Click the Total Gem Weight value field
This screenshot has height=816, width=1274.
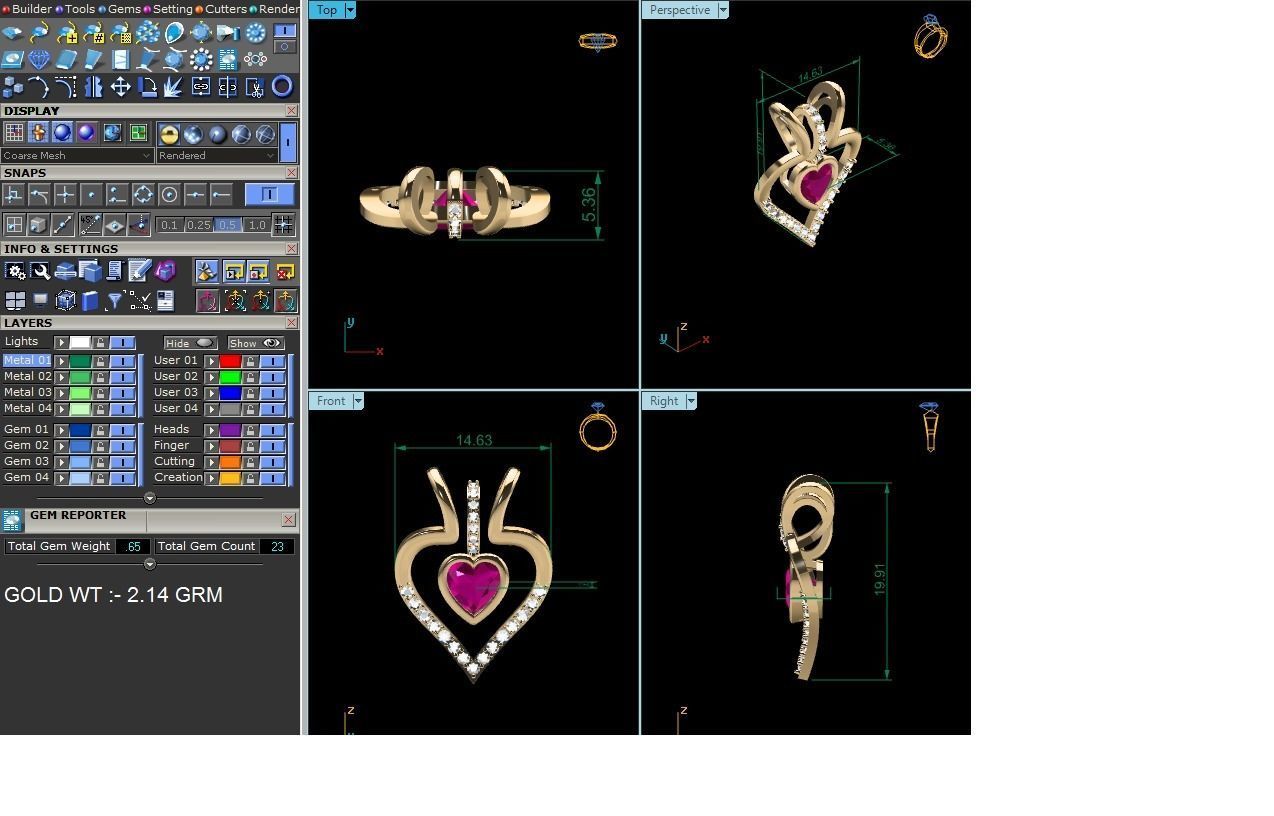click(x=133, y=546)
